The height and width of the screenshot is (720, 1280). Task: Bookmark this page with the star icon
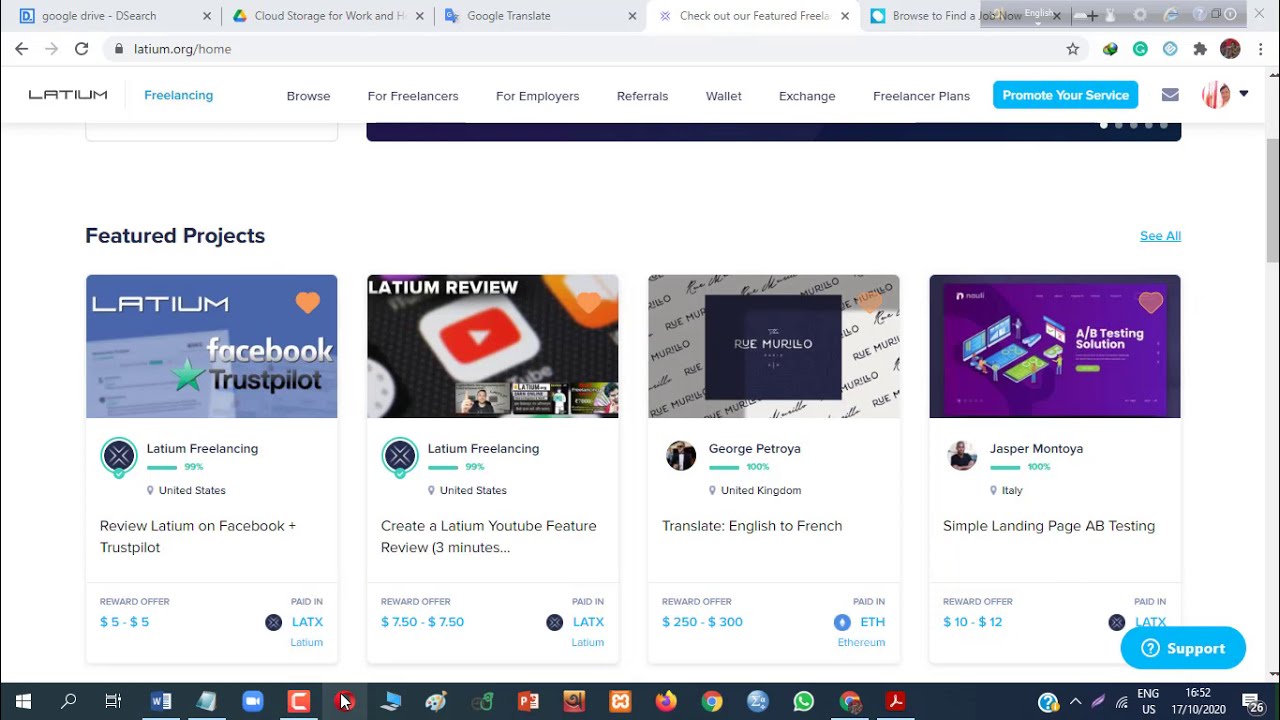(x=1073, y=49)
